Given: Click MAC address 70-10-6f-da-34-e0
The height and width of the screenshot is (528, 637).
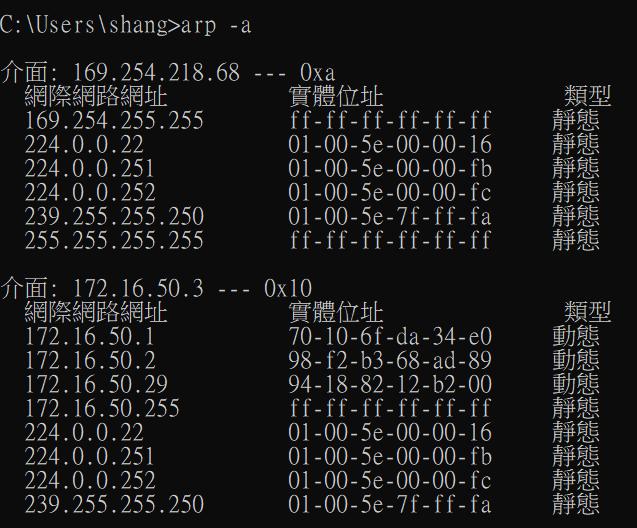Looking at the screenshot, I should pyautogui.click(x=390, y=337).
